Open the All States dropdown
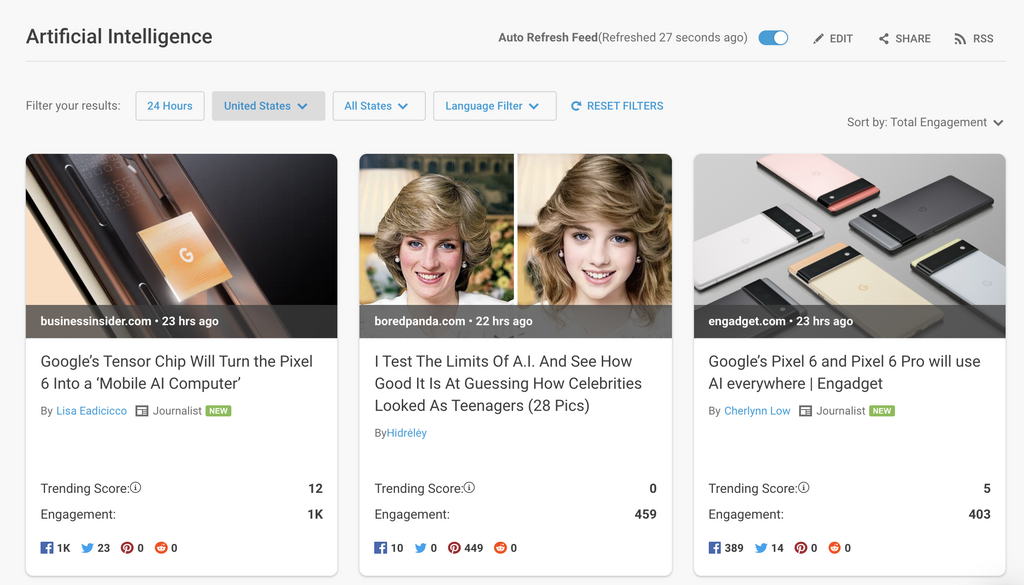The height and width of the screenshot is (585, 1024). [378, 106]
